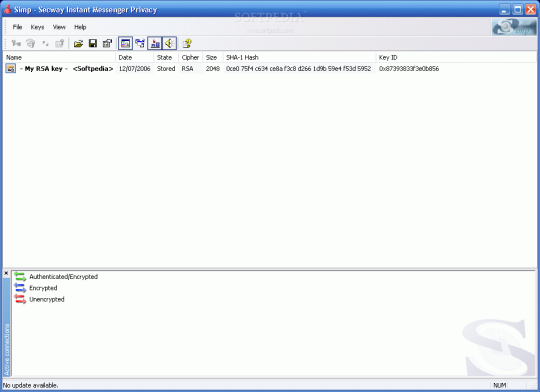Click the State column header
This screenshot has width=540, height=392.
(166, 57)
